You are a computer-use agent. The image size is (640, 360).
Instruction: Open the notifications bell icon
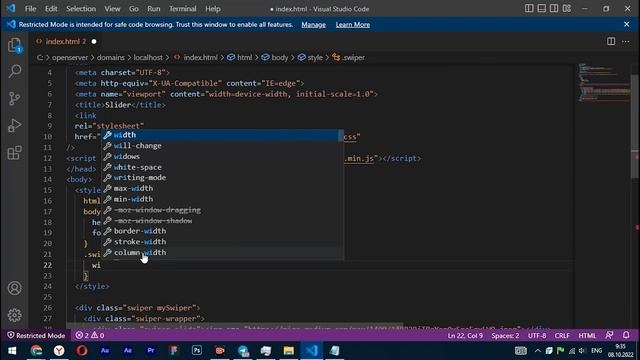(626, 336)
